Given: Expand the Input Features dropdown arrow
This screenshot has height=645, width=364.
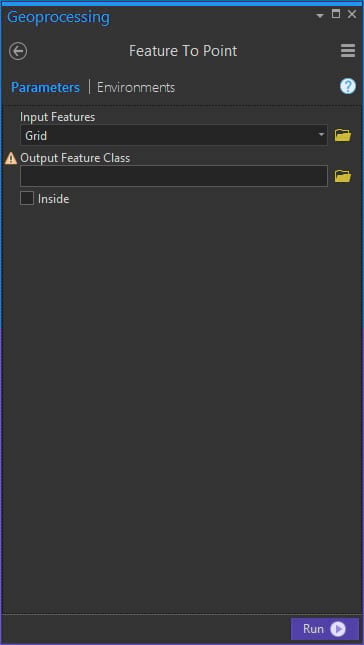Looking at the screenshot, I should pyautogui.click(x=321, y=135).
